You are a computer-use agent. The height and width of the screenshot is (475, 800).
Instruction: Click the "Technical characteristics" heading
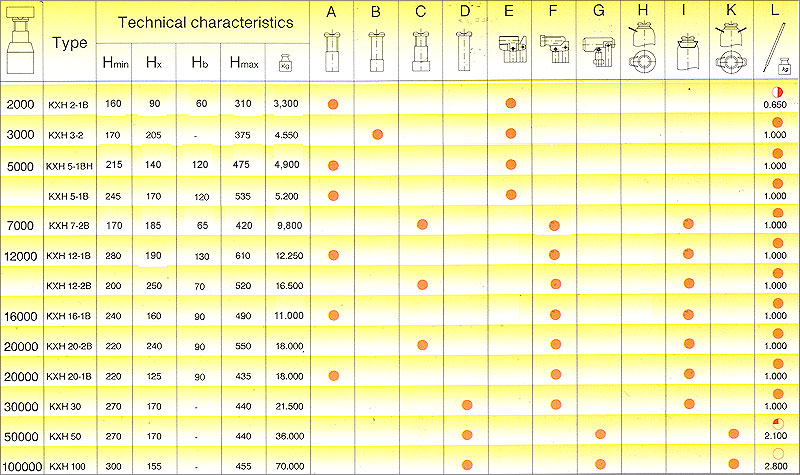(206, 22)
